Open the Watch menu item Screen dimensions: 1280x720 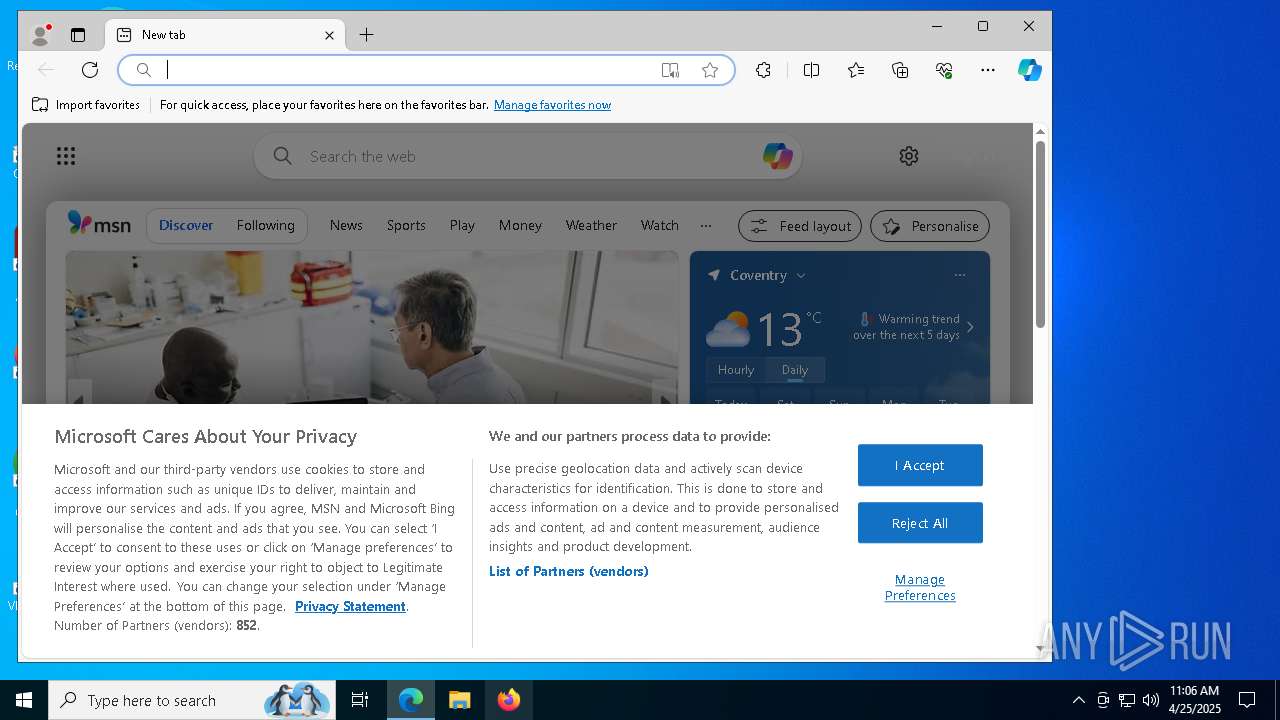click(660, 225)
